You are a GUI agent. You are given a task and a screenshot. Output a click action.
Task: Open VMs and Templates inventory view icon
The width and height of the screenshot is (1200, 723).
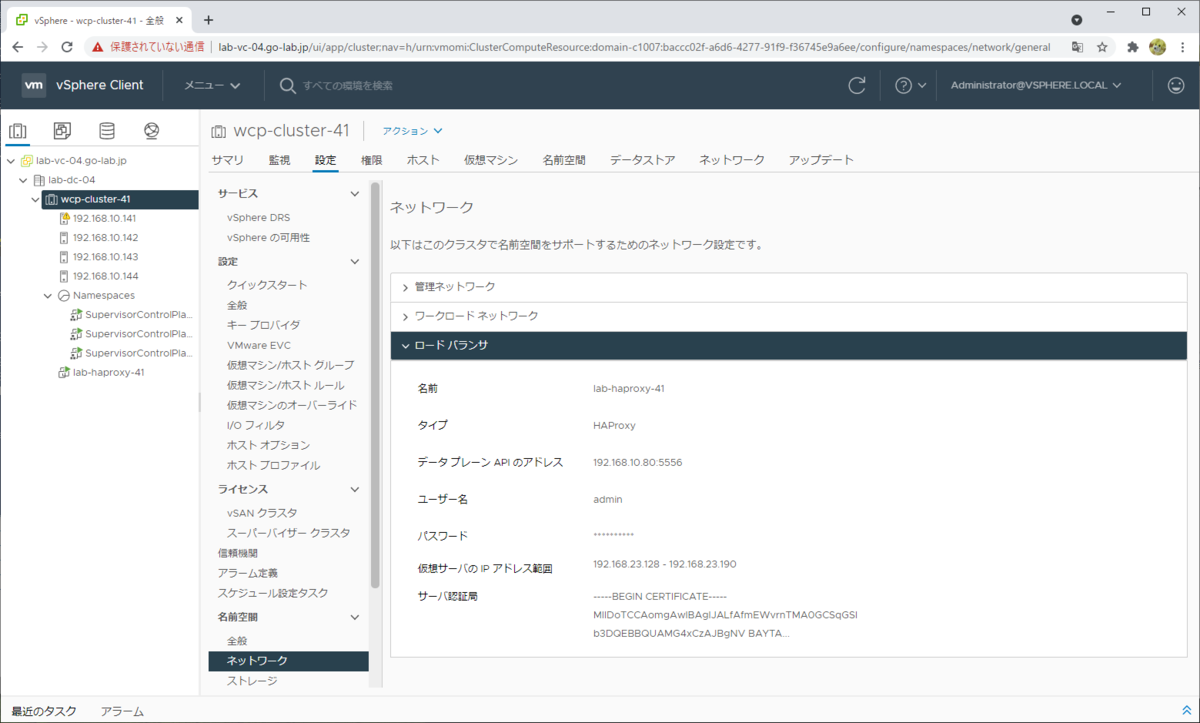(62, 131)
